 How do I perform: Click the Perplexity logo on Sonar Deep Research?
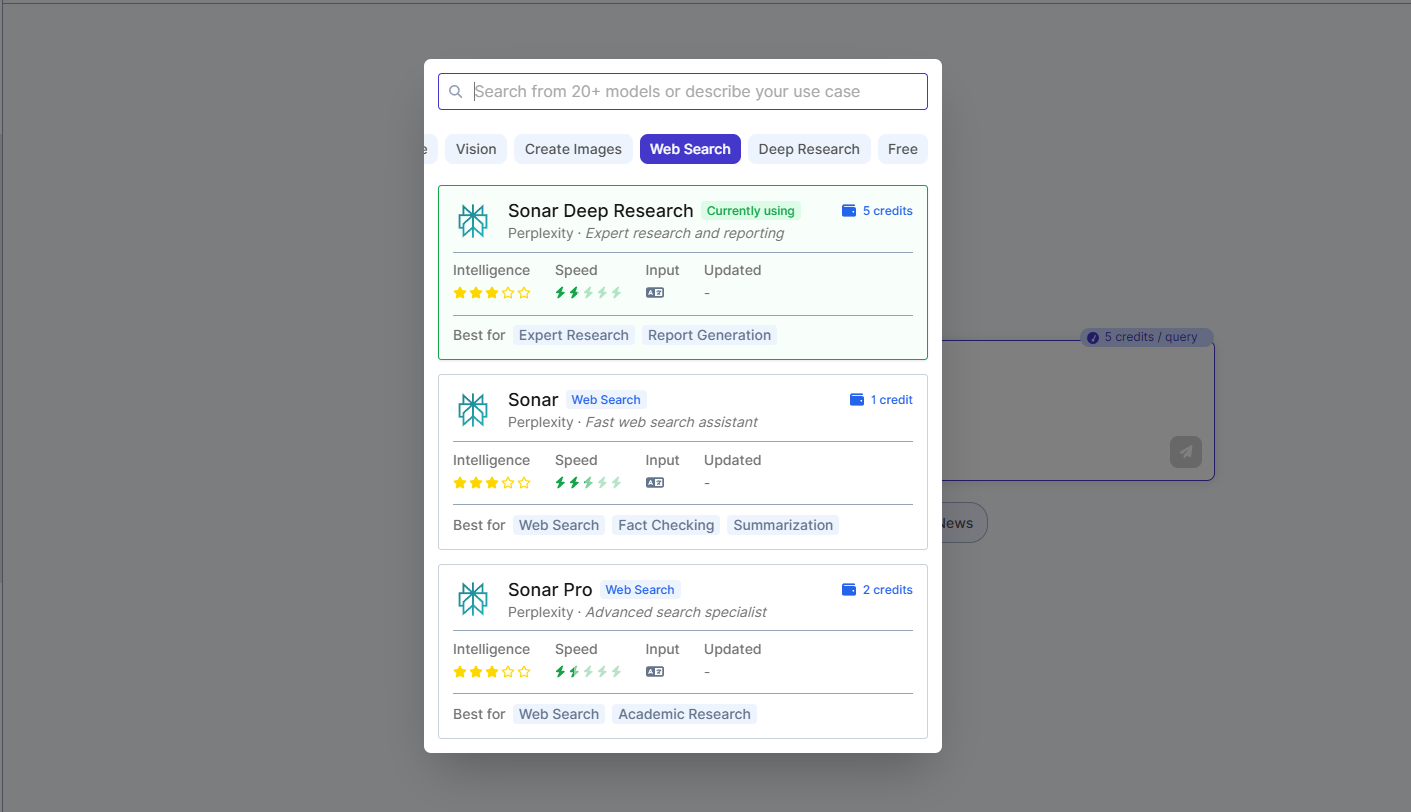pos(473,221)
